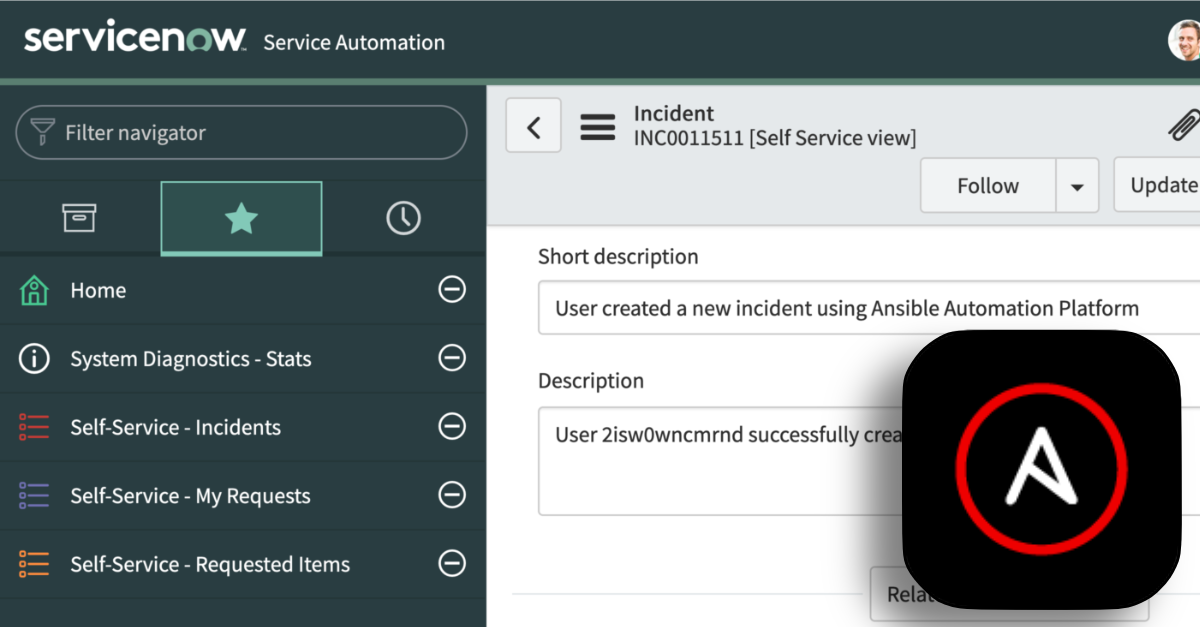Focus the Filter navigator search field
The image size is (1200, 627).
coord(250,132)
